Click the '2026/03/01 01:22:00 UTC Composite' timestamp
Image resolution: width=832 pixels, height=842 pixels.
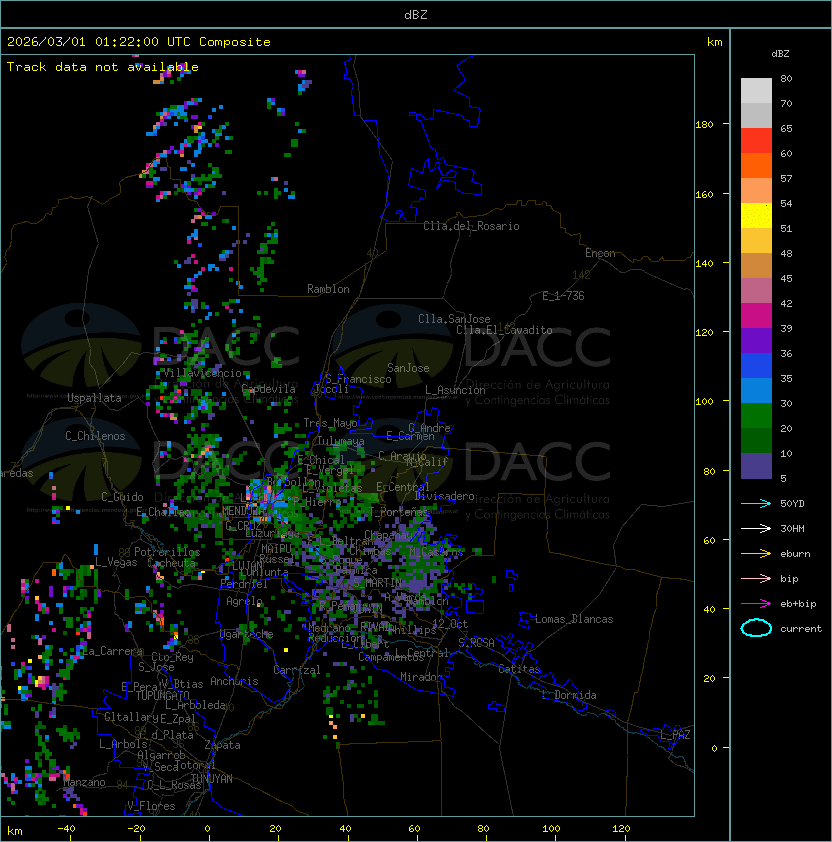point(139,42)
